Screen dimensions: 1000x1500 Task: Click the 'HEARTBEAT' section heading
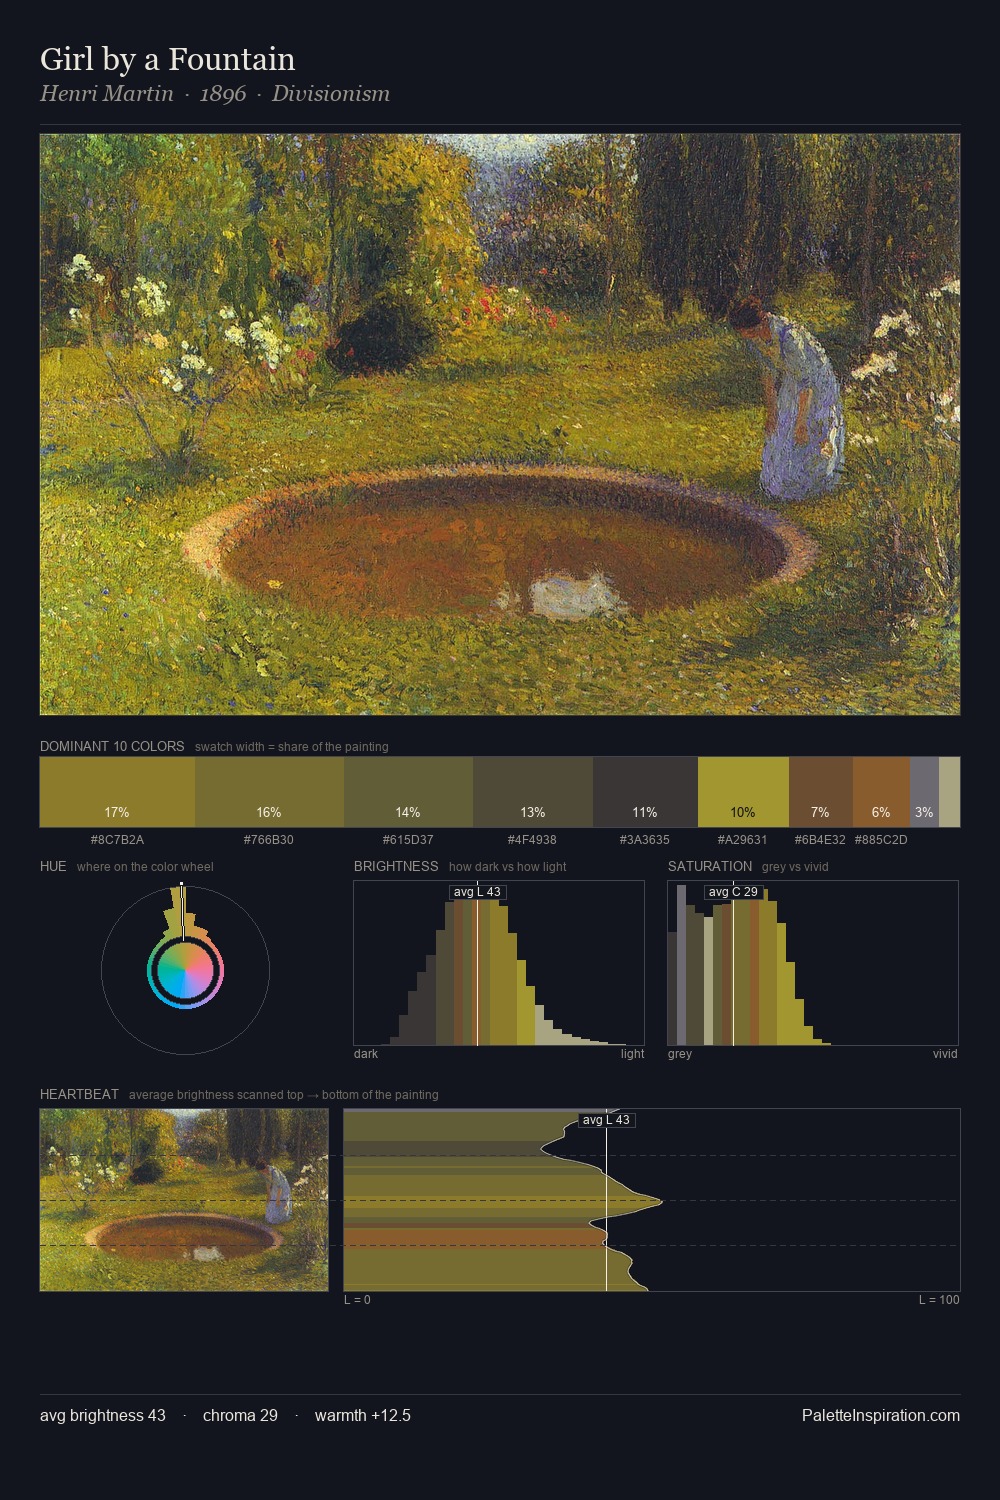click(x=79, y=1094)
